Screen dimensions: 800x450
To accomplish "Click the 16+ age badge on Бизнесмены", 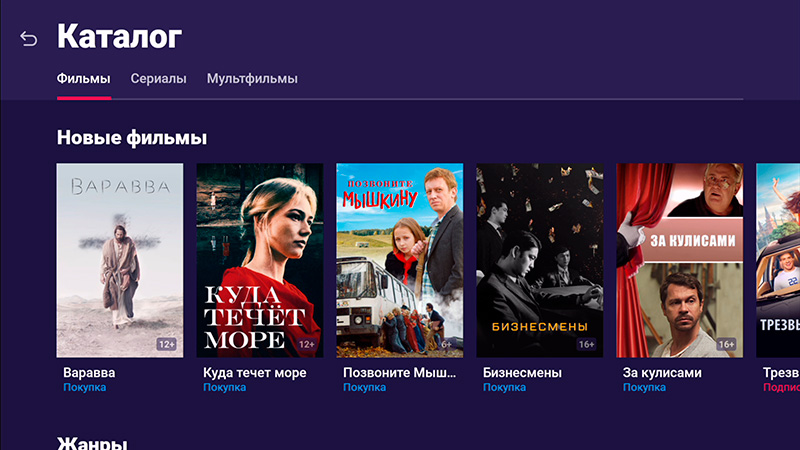I will (x=587, y=344).
